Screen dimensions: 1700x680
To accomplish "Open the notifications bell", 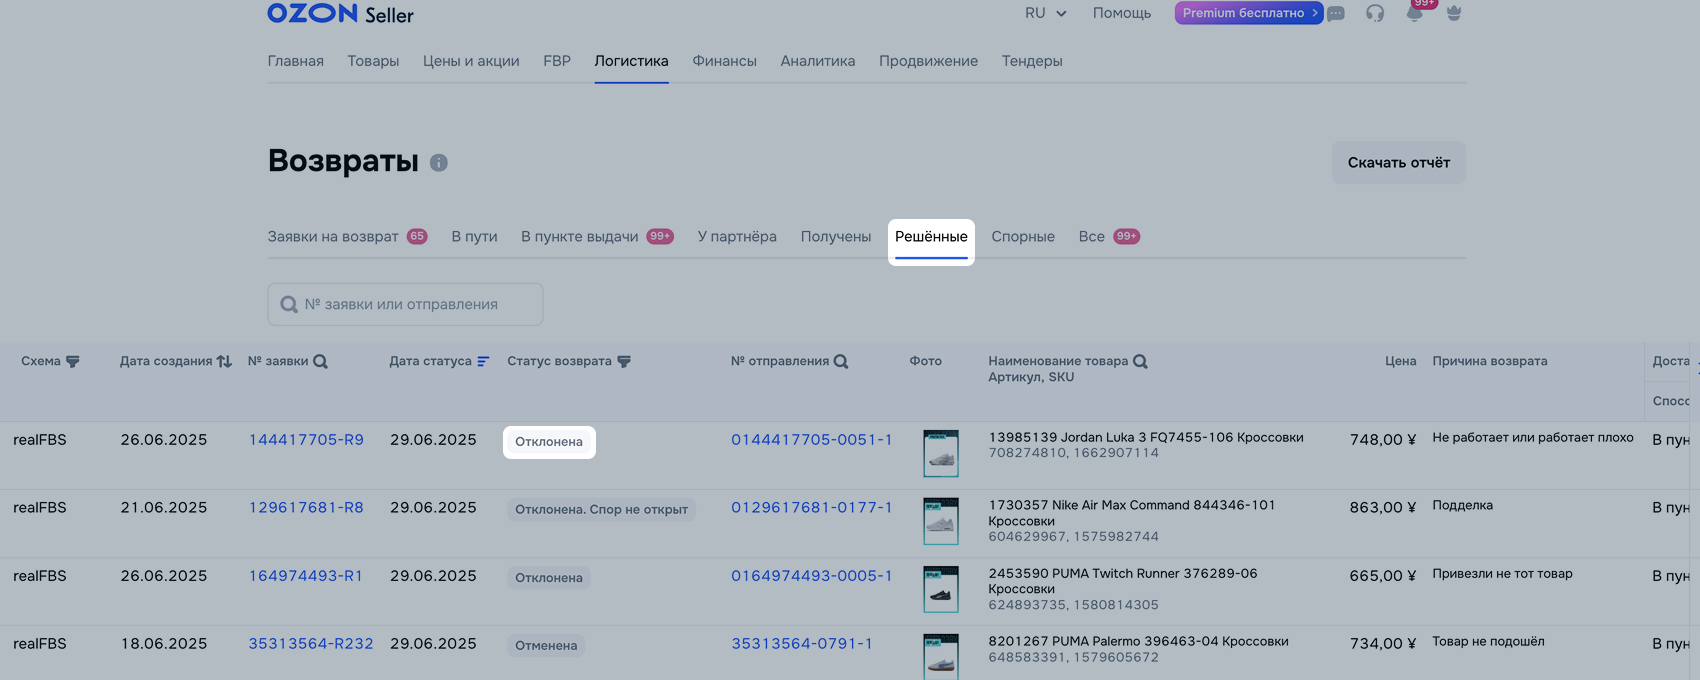I will pyautogui.click(x=1414, y=13).
